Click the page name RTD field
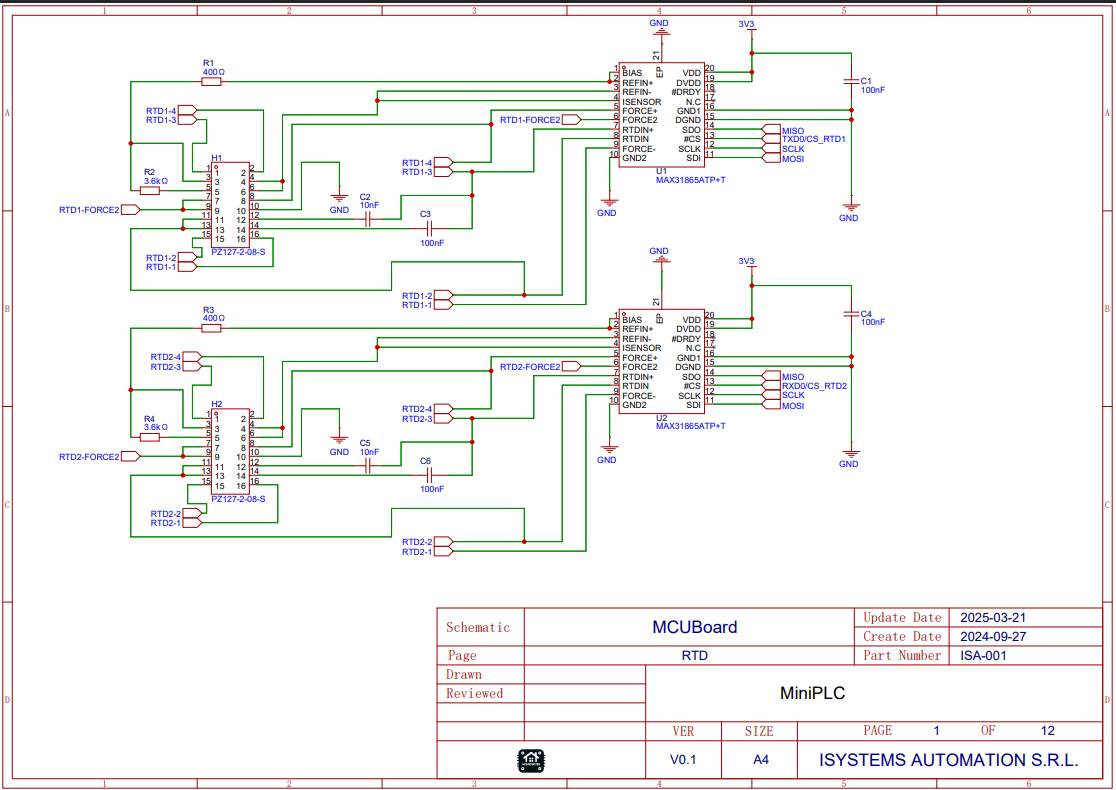Screen dimensions: 1116x790 pyautogui.click(x=694, y=656)
